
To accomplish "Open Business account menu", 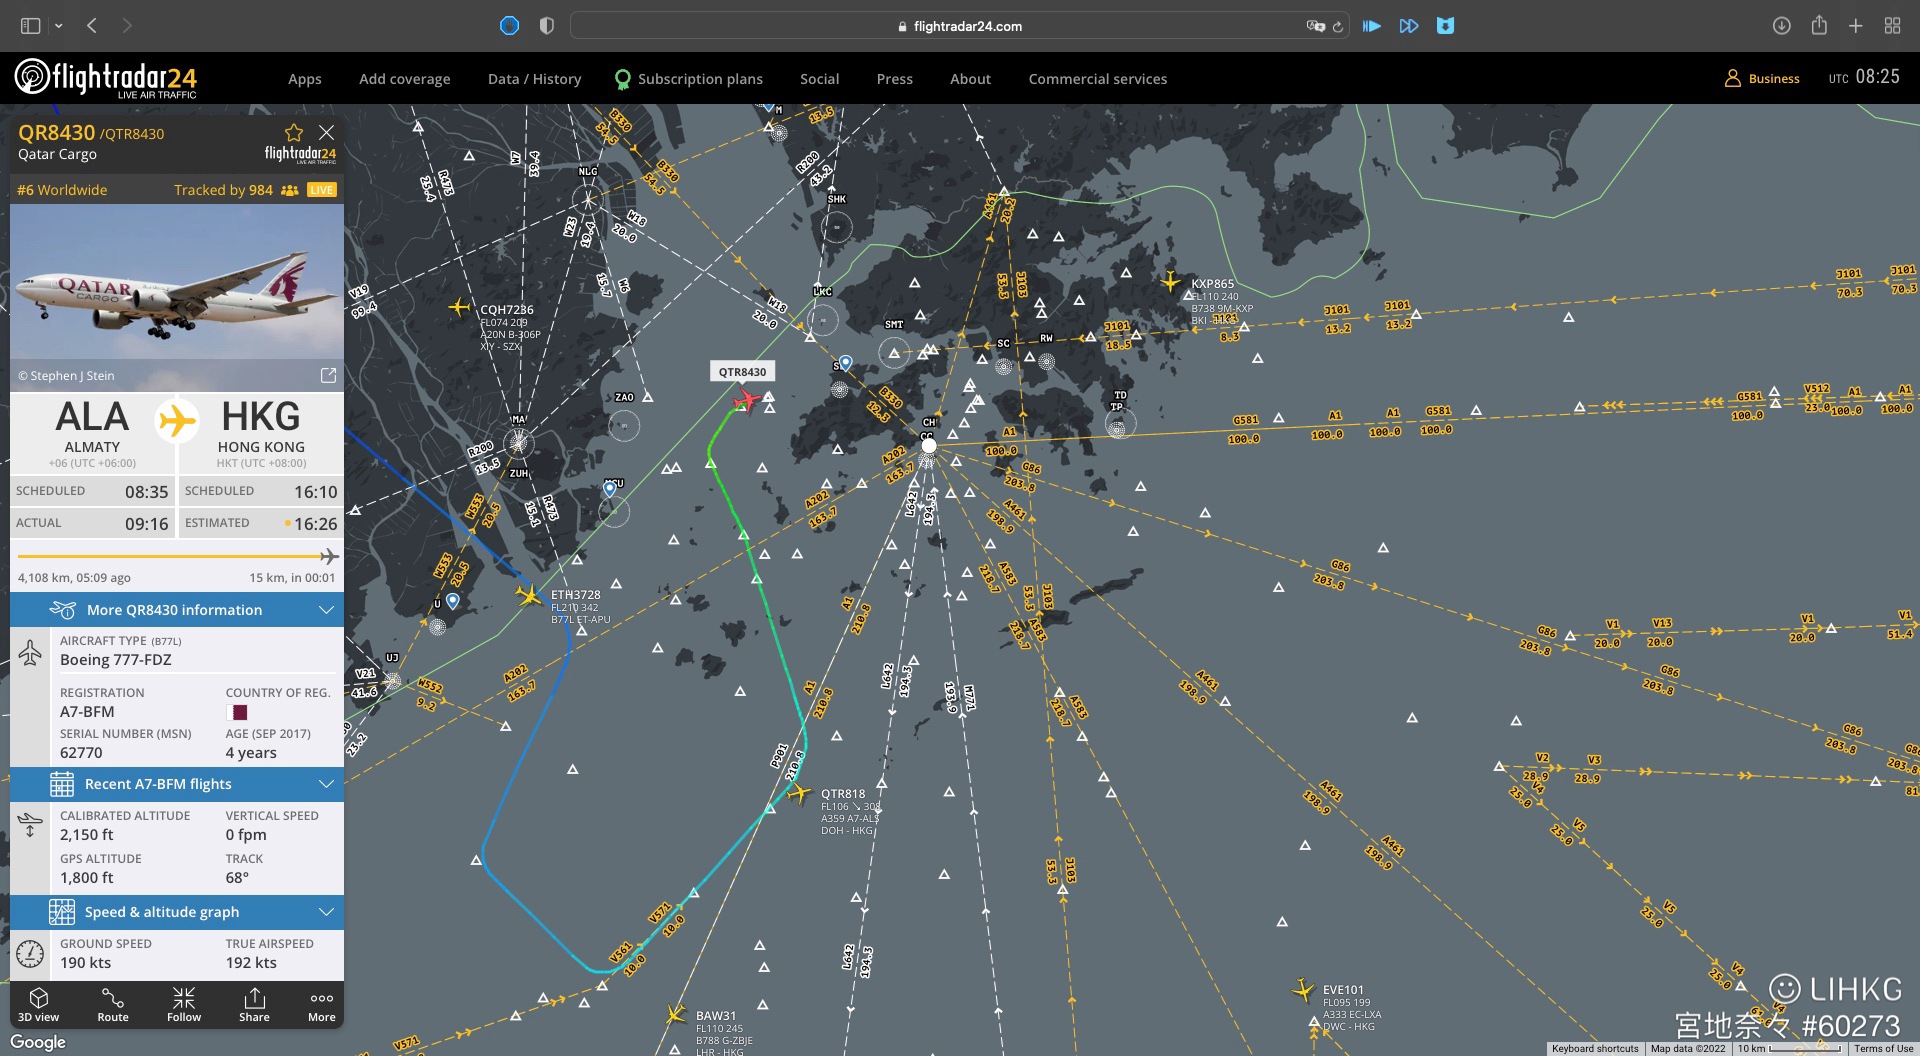I will (x=1762, y=78).
